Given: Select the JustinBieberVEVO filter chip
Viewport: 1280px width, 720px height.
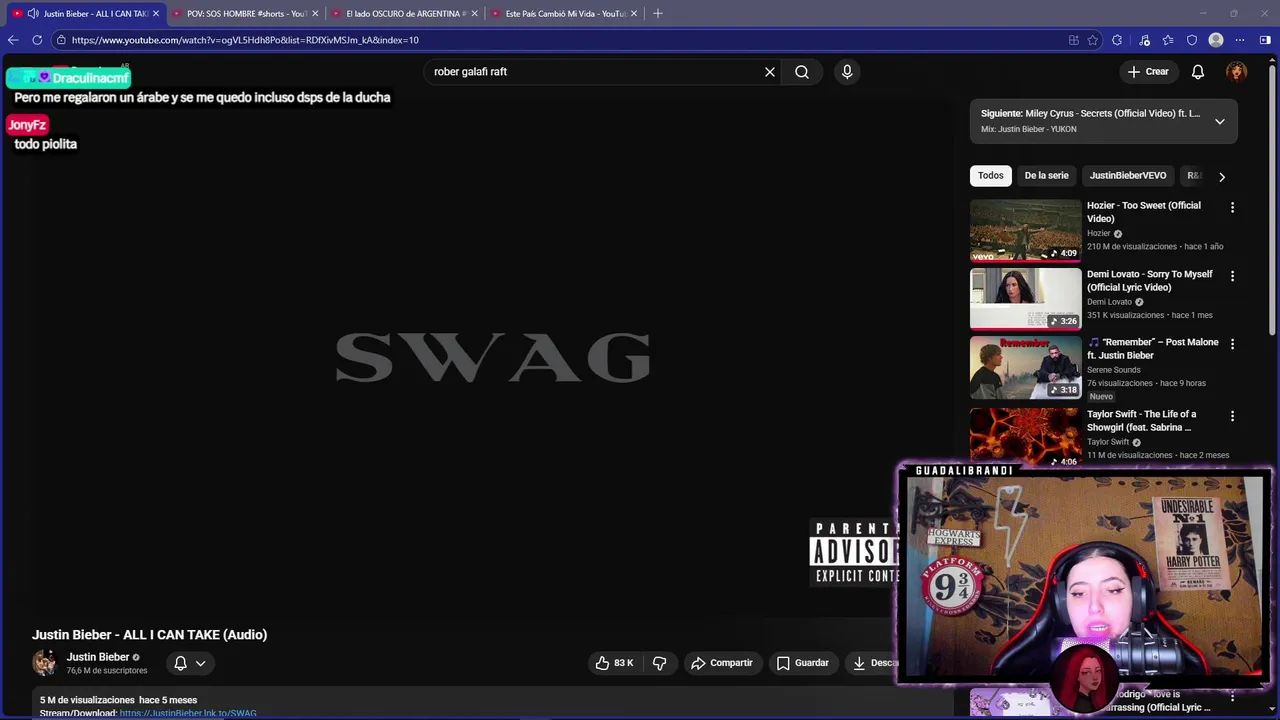Looking at the screenshot, I should point(1128,176).
